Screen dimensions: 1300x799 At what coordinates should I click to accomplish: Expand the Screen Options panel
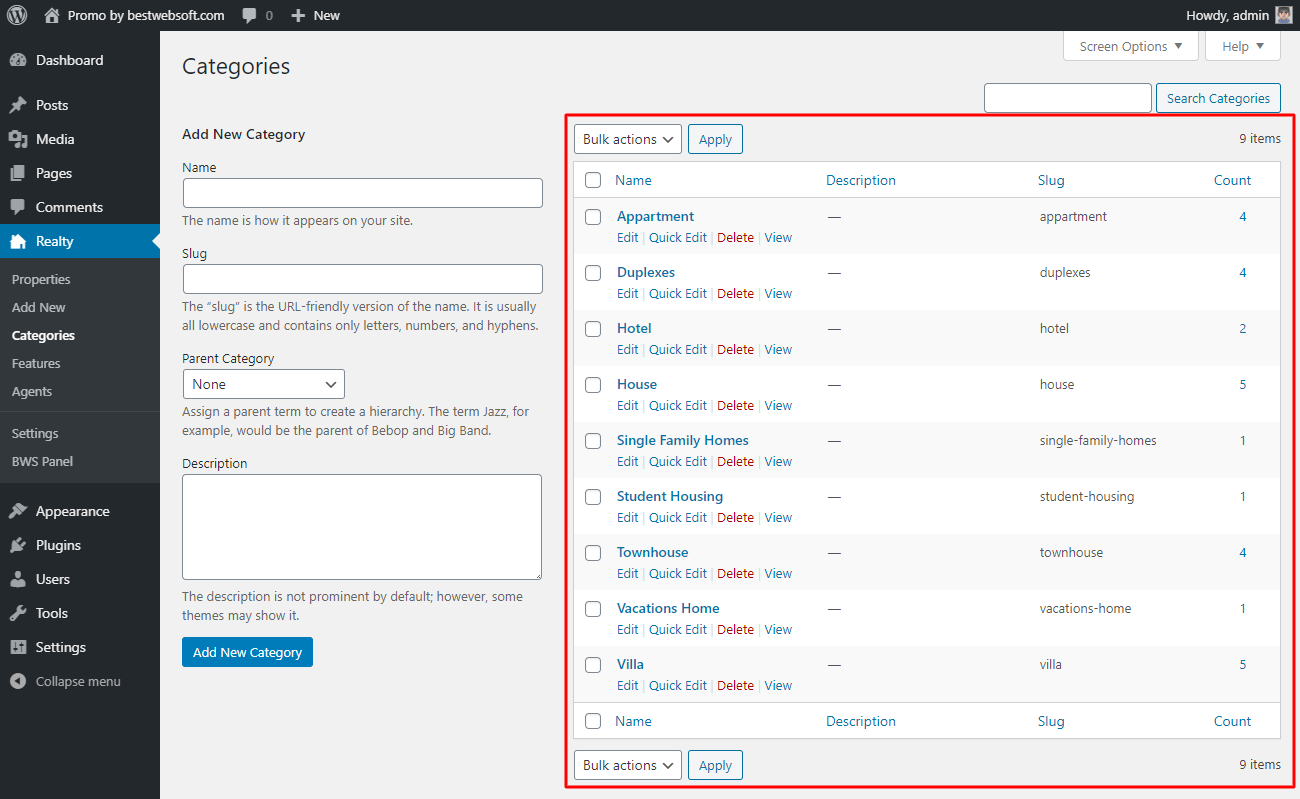(x=1131, y=46)
